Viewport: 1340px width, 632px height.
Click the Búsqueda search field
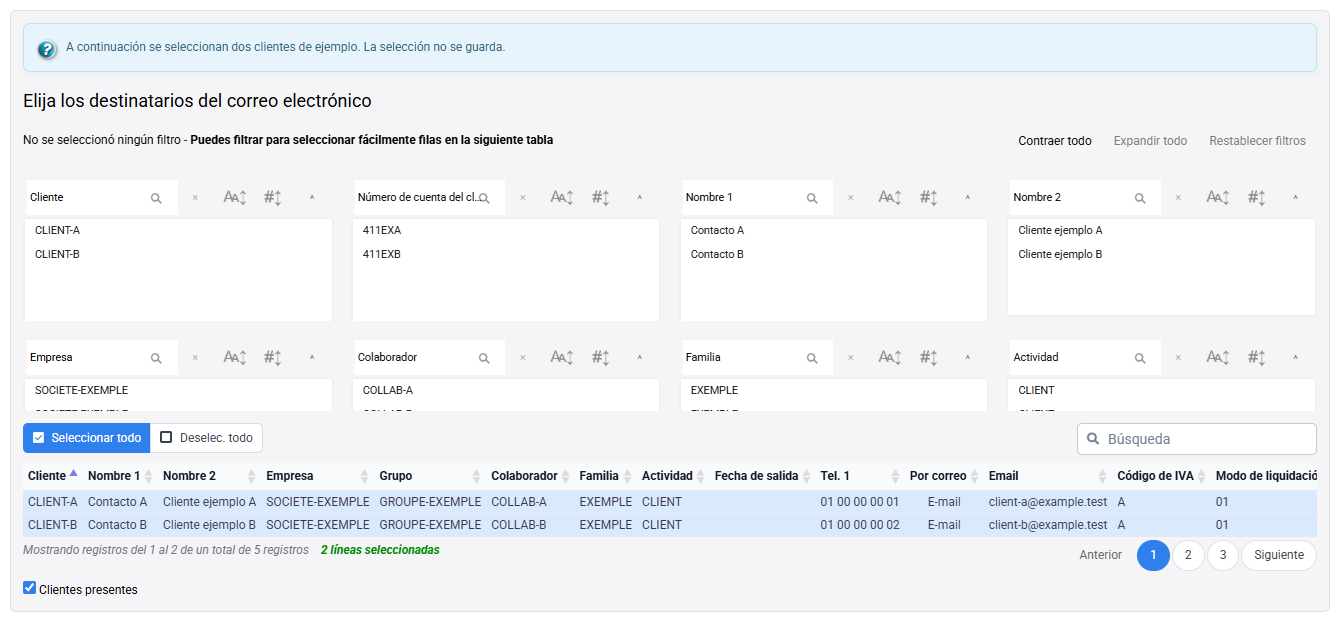click(1197, 439)
